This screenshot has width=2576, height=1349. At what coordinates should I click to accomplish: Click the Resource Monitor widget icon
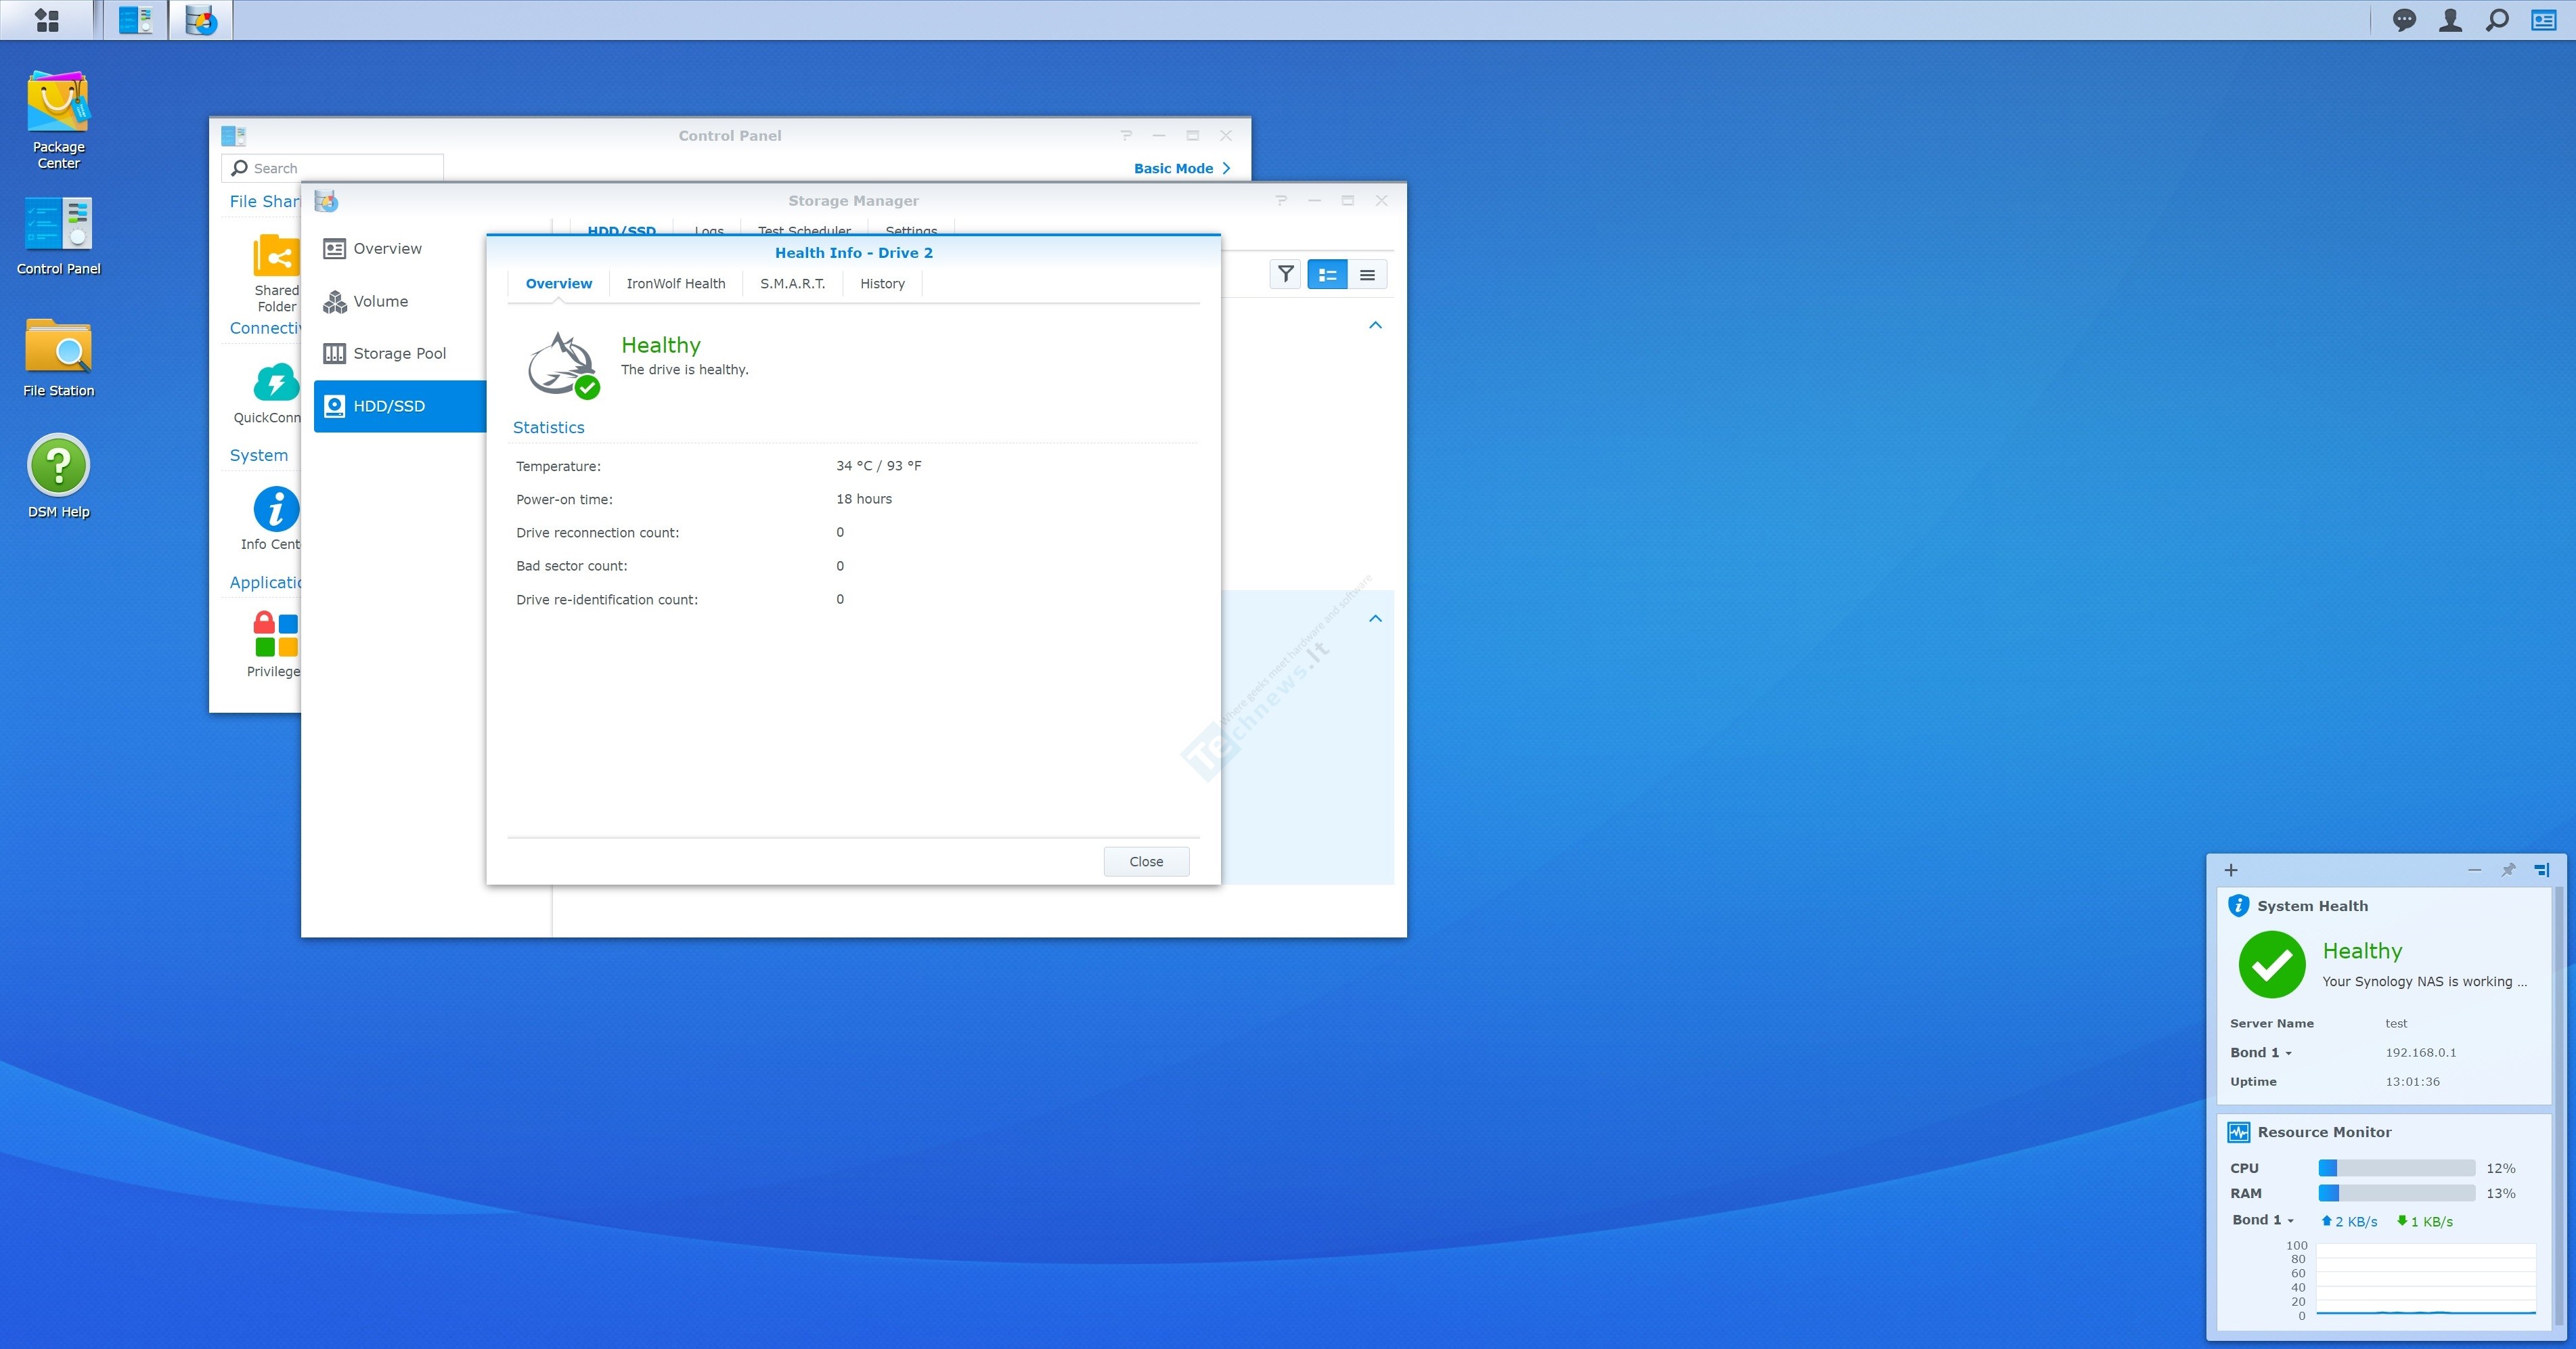(2238, 1132)
